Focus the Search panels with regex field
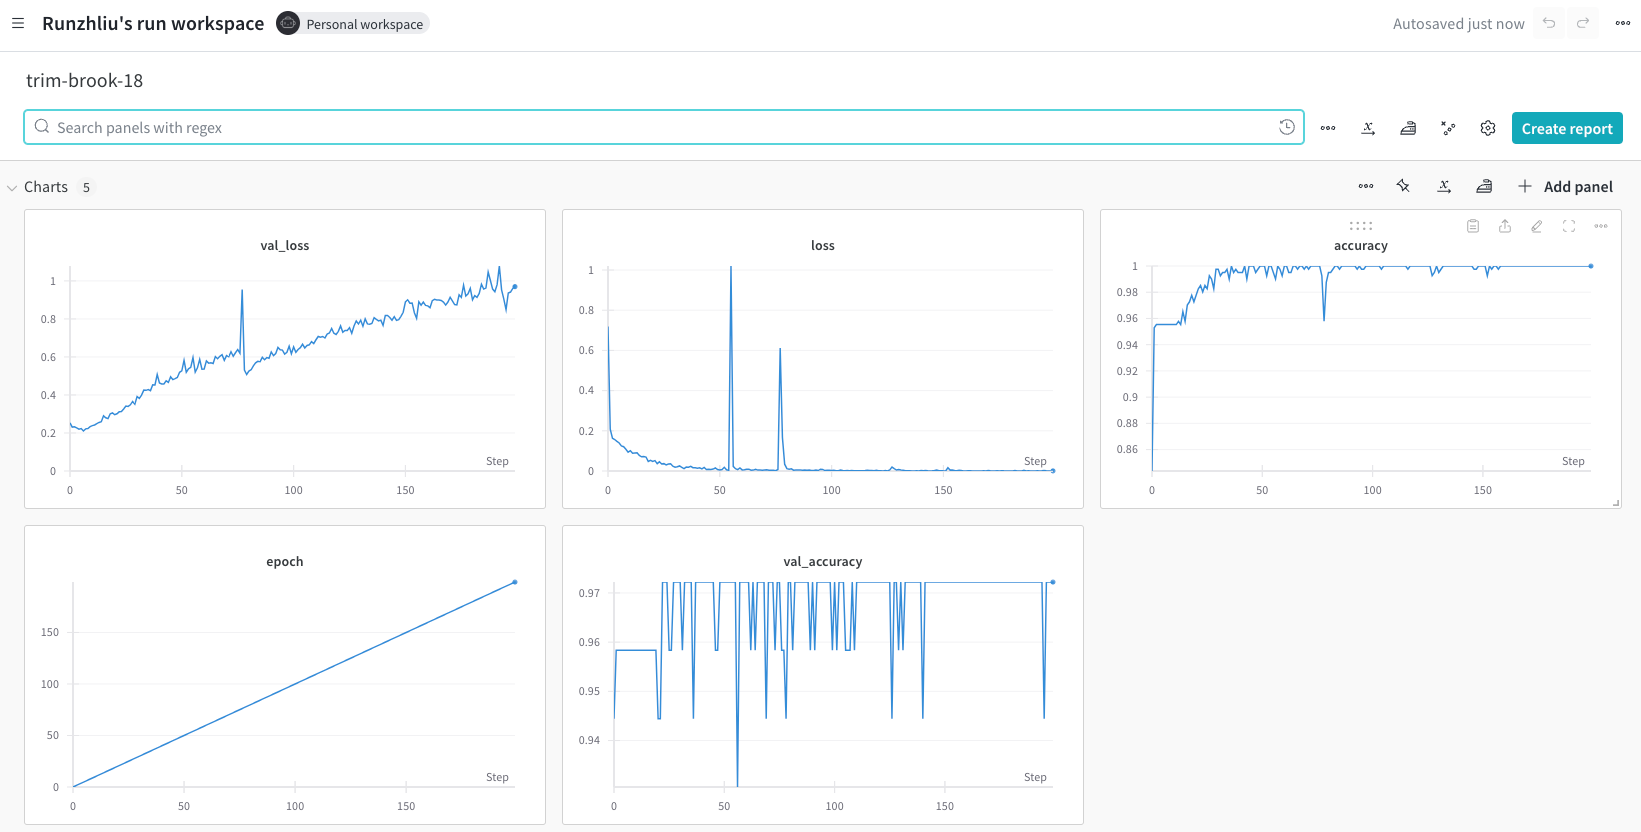Viewport: 1641px width, 832px height. 663,127
